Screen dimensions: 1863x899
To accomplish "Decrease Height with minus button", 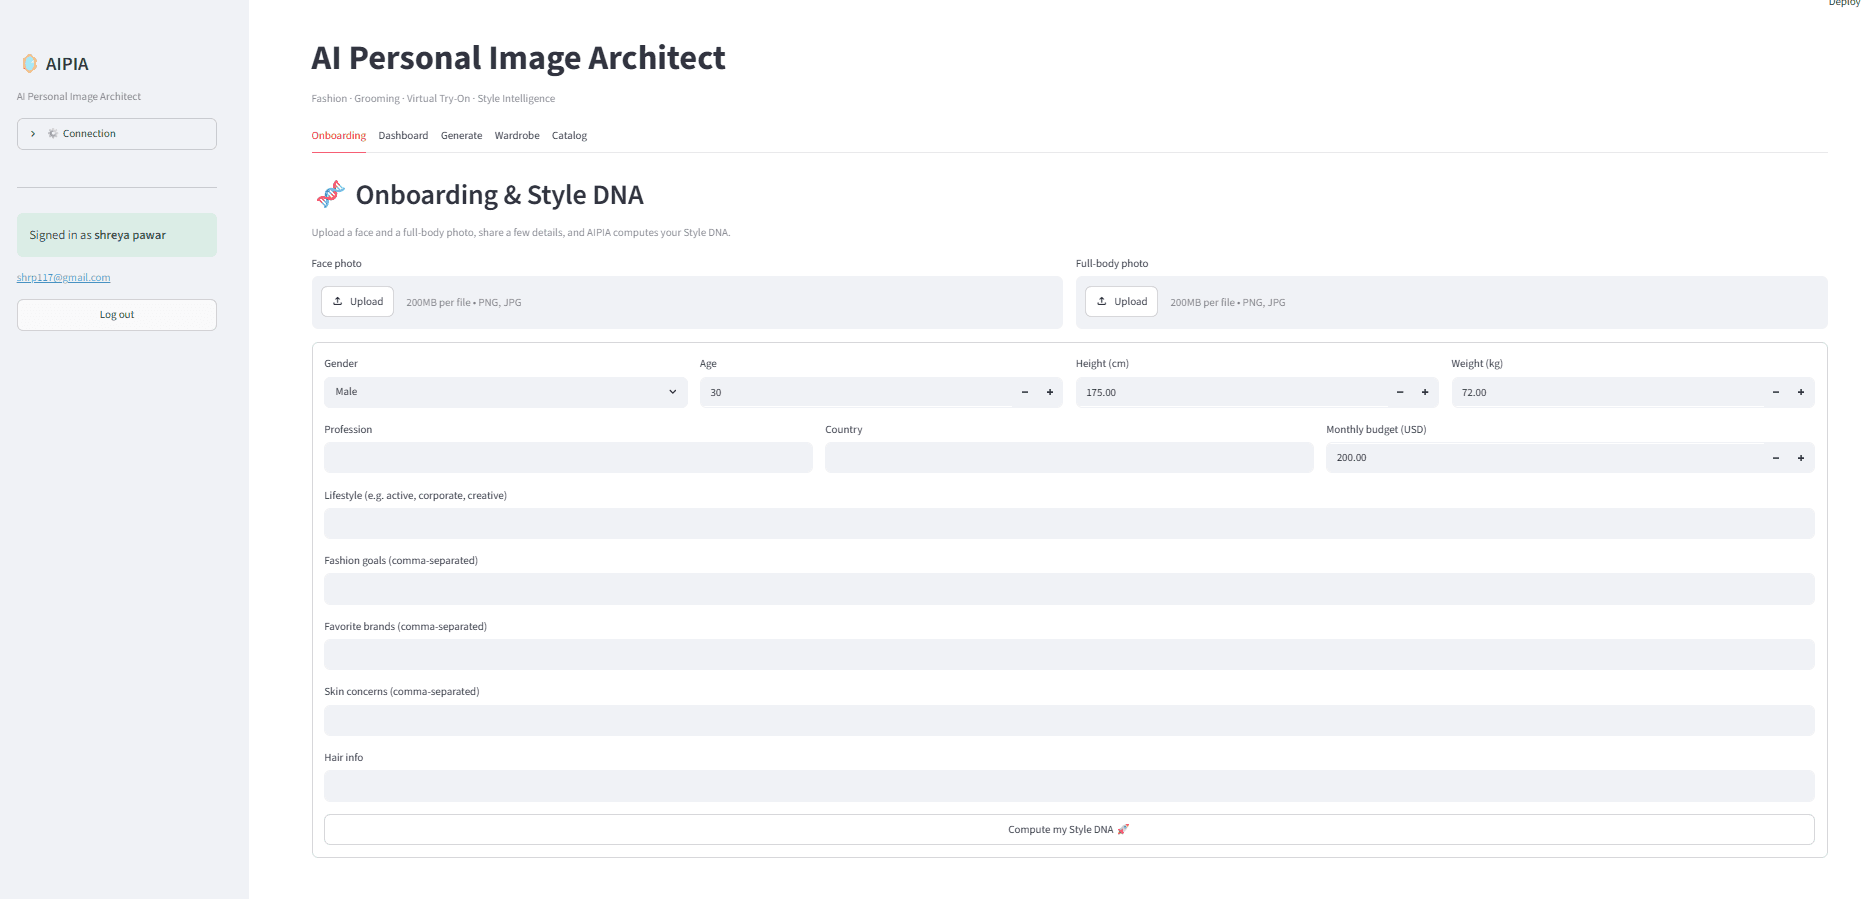I will (x=1400, y=392).
